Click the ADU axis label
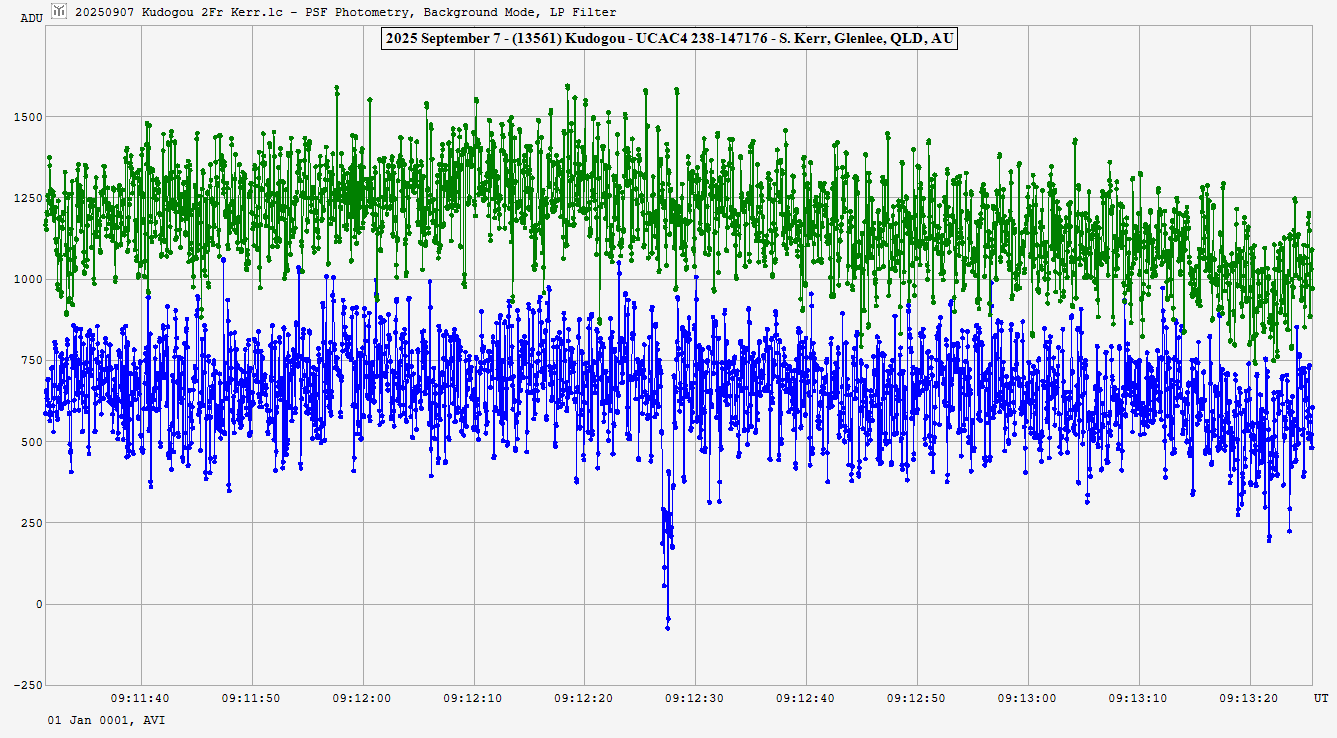Screen dimensions: 1337x738 click(32, 18)
